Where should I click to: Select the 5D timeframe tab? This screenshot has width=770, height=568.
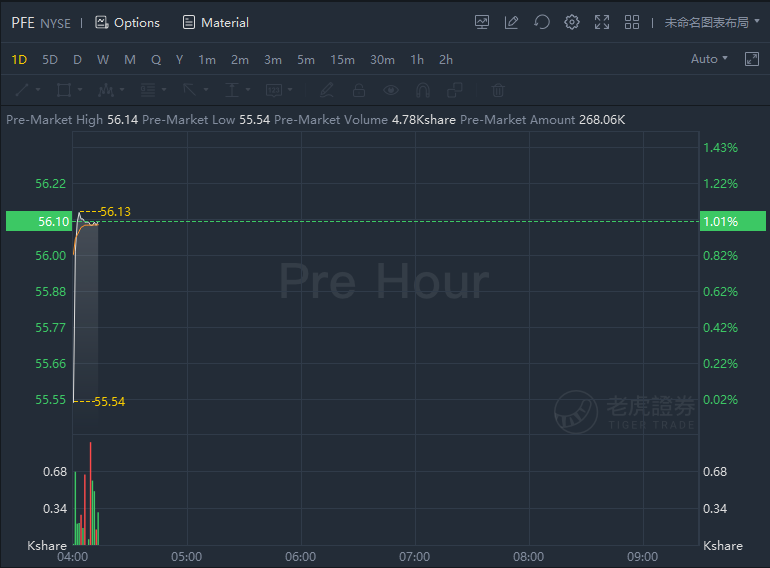(50, 60)
